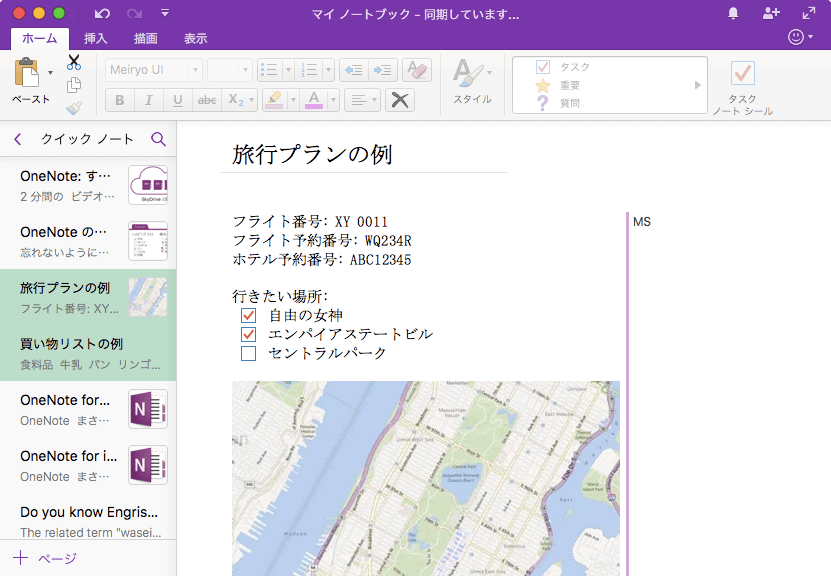The height and width of the screenshot is (576, 831).
Task: Click the clear formatting eraser icon
Action: tap(416, 70)
